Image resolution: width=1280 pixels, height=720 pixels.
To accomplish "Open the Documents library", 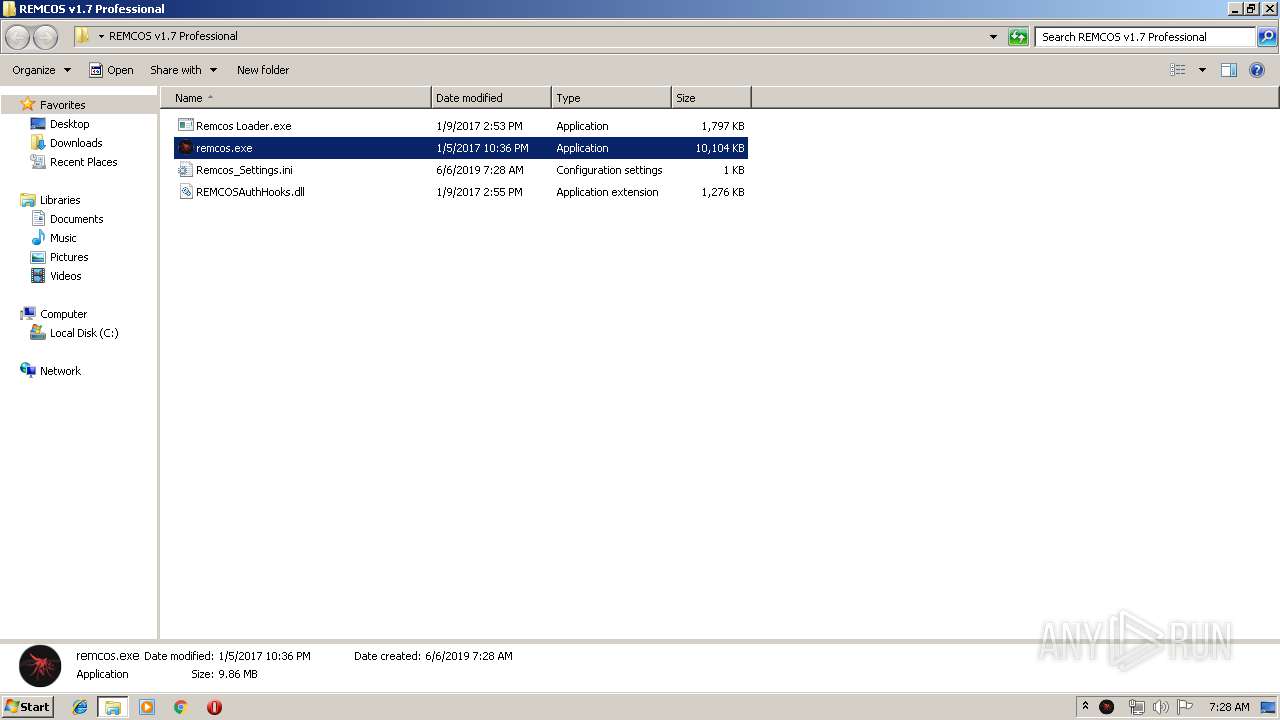I will click(x=76, y=219).
